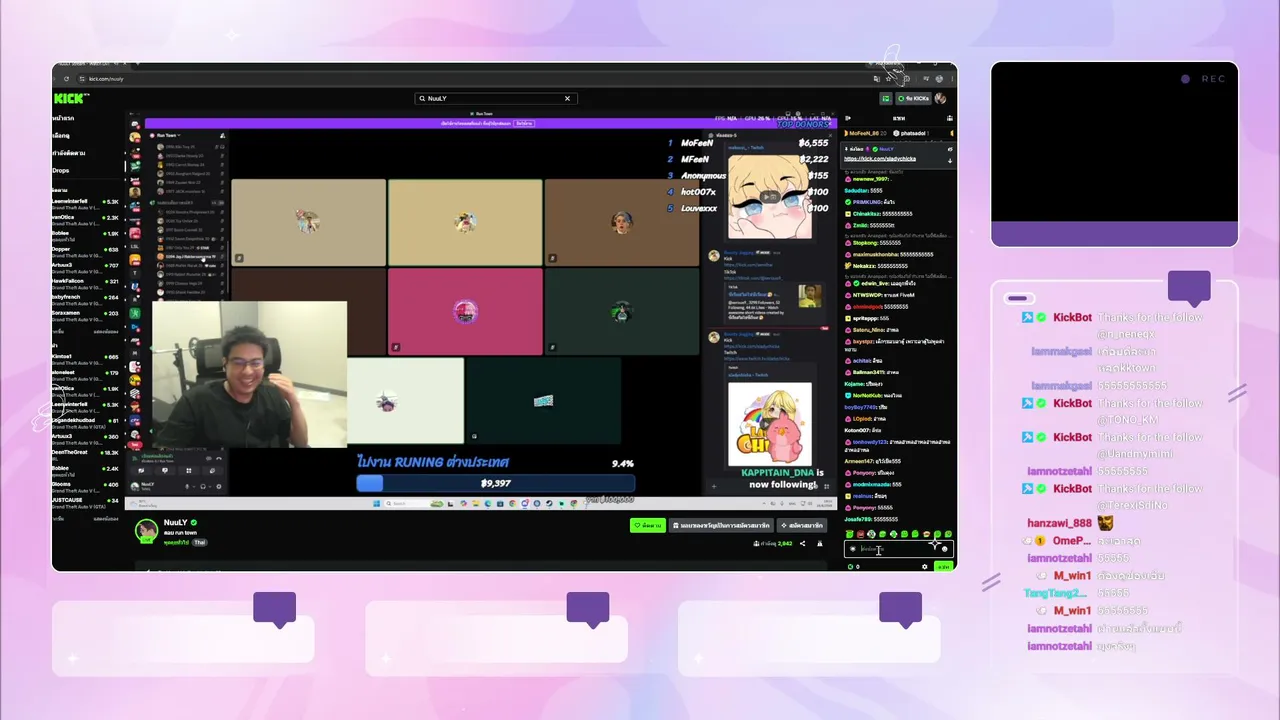Open the Browse sidebar item
Image resolution: width=1280 pixels, height=720 pixels.
coord(62,135)
